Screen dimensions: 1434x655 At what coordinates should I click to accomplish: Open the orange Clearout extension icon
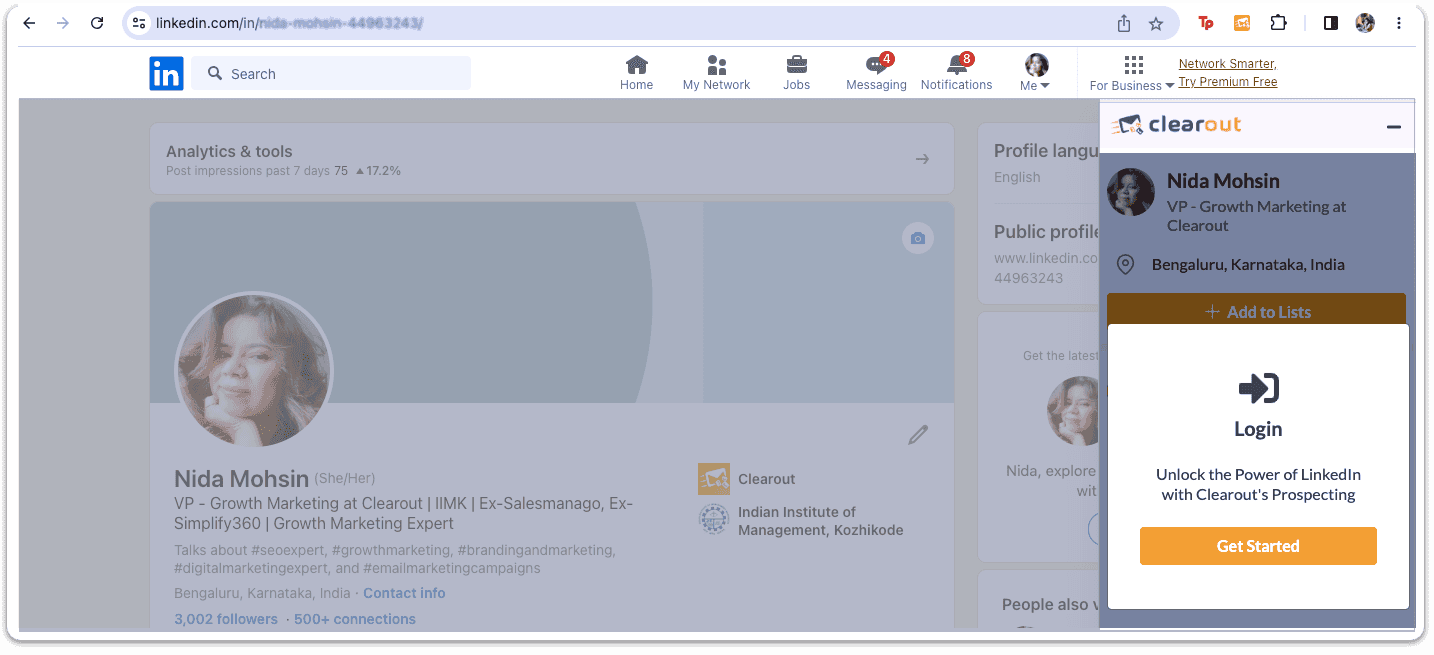coord(1242,23)
